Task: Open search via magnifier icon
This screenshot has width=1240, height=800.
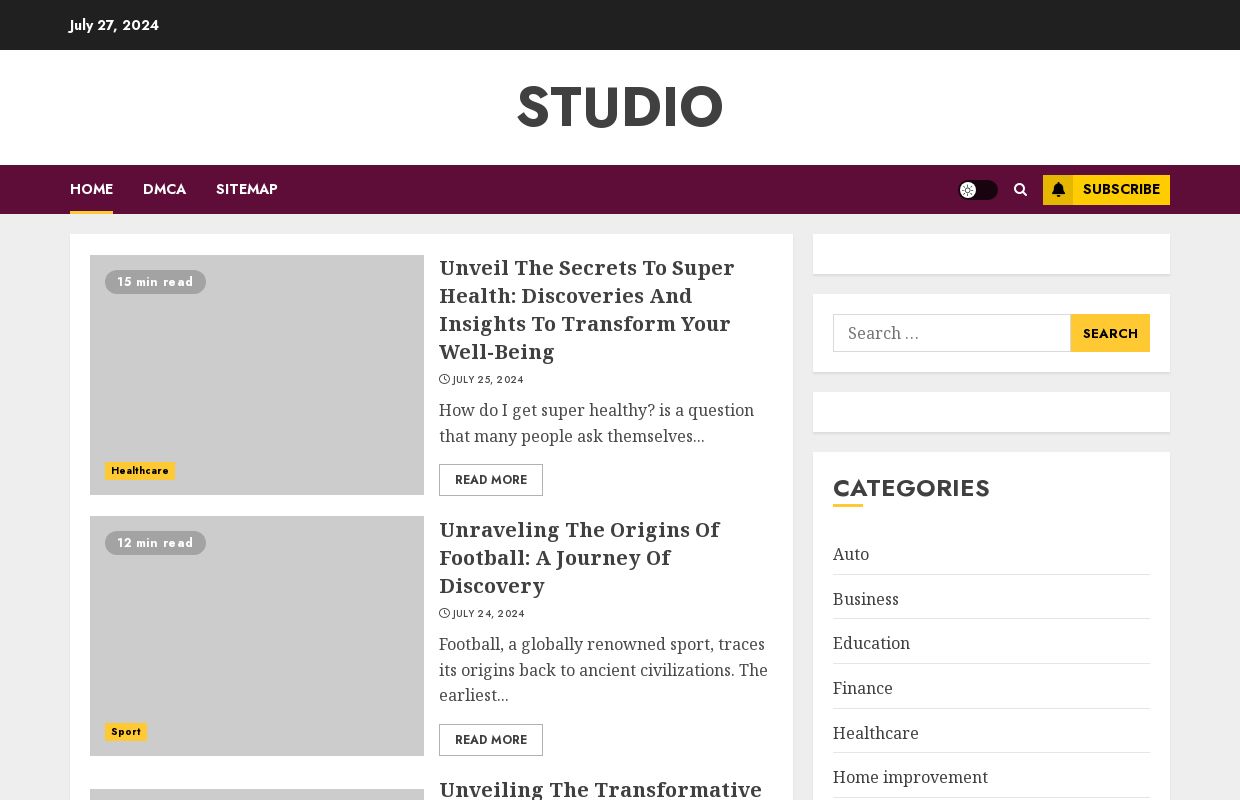Action: tap(1020, 190)
